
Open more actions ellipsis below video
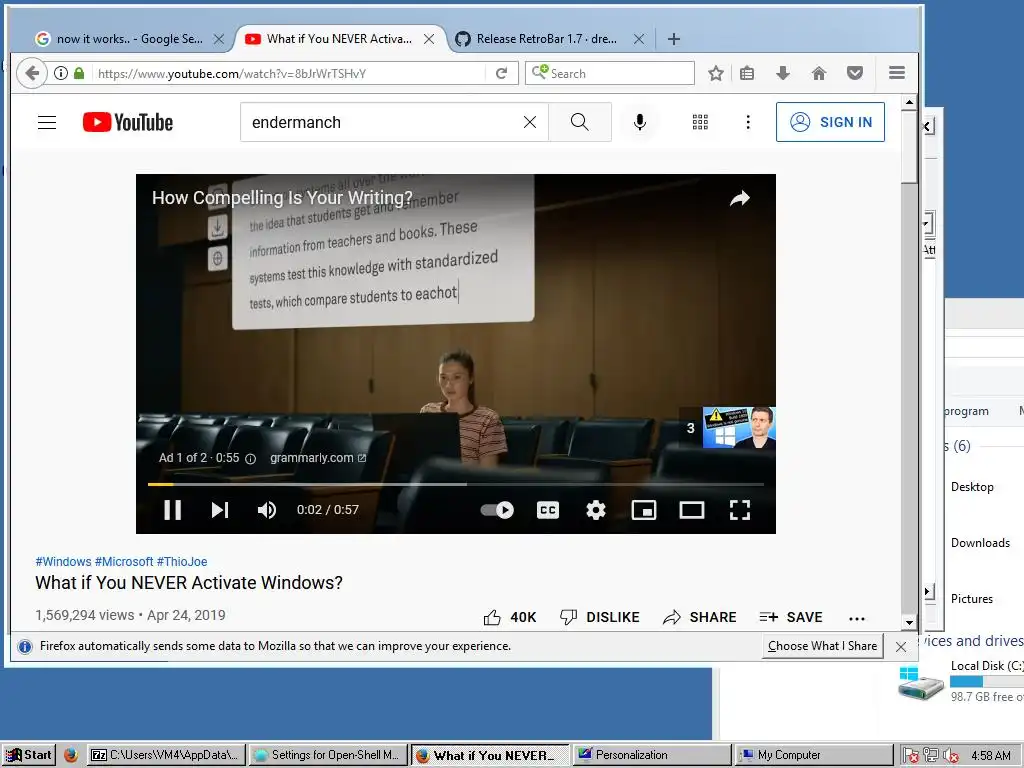tap(857, 618)
